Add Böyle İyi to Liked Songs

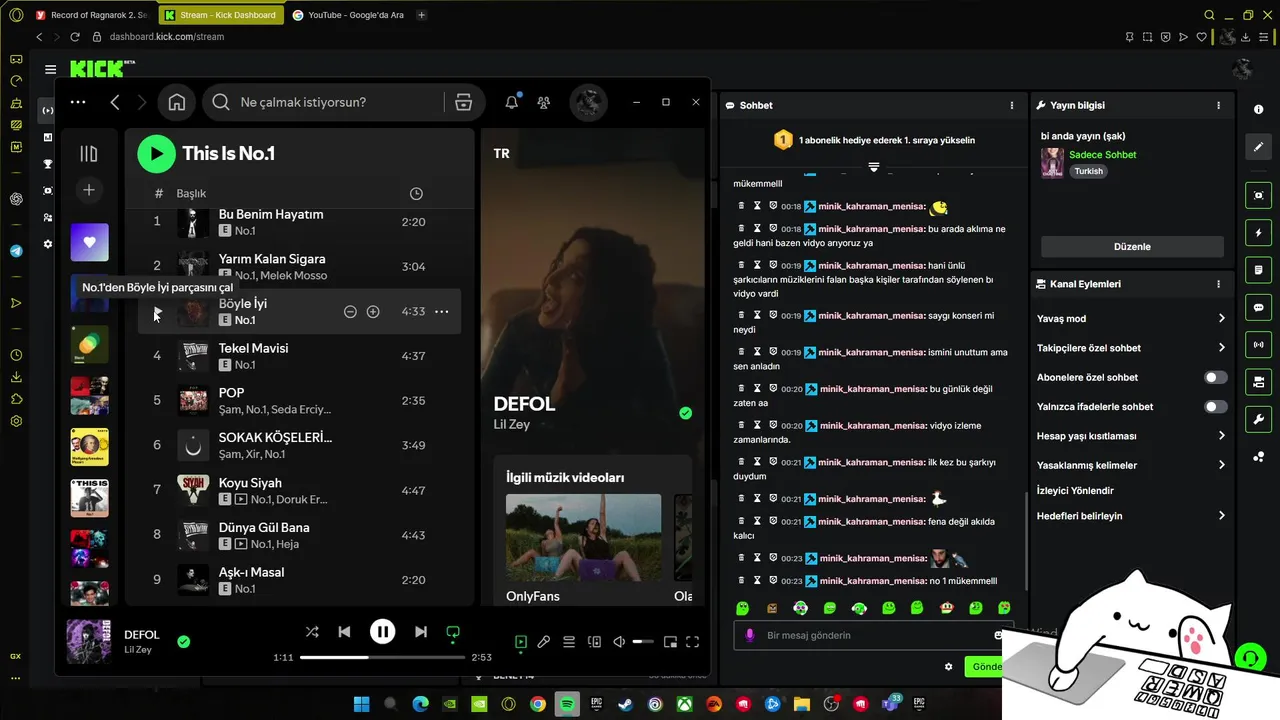(x=373, y=312)
